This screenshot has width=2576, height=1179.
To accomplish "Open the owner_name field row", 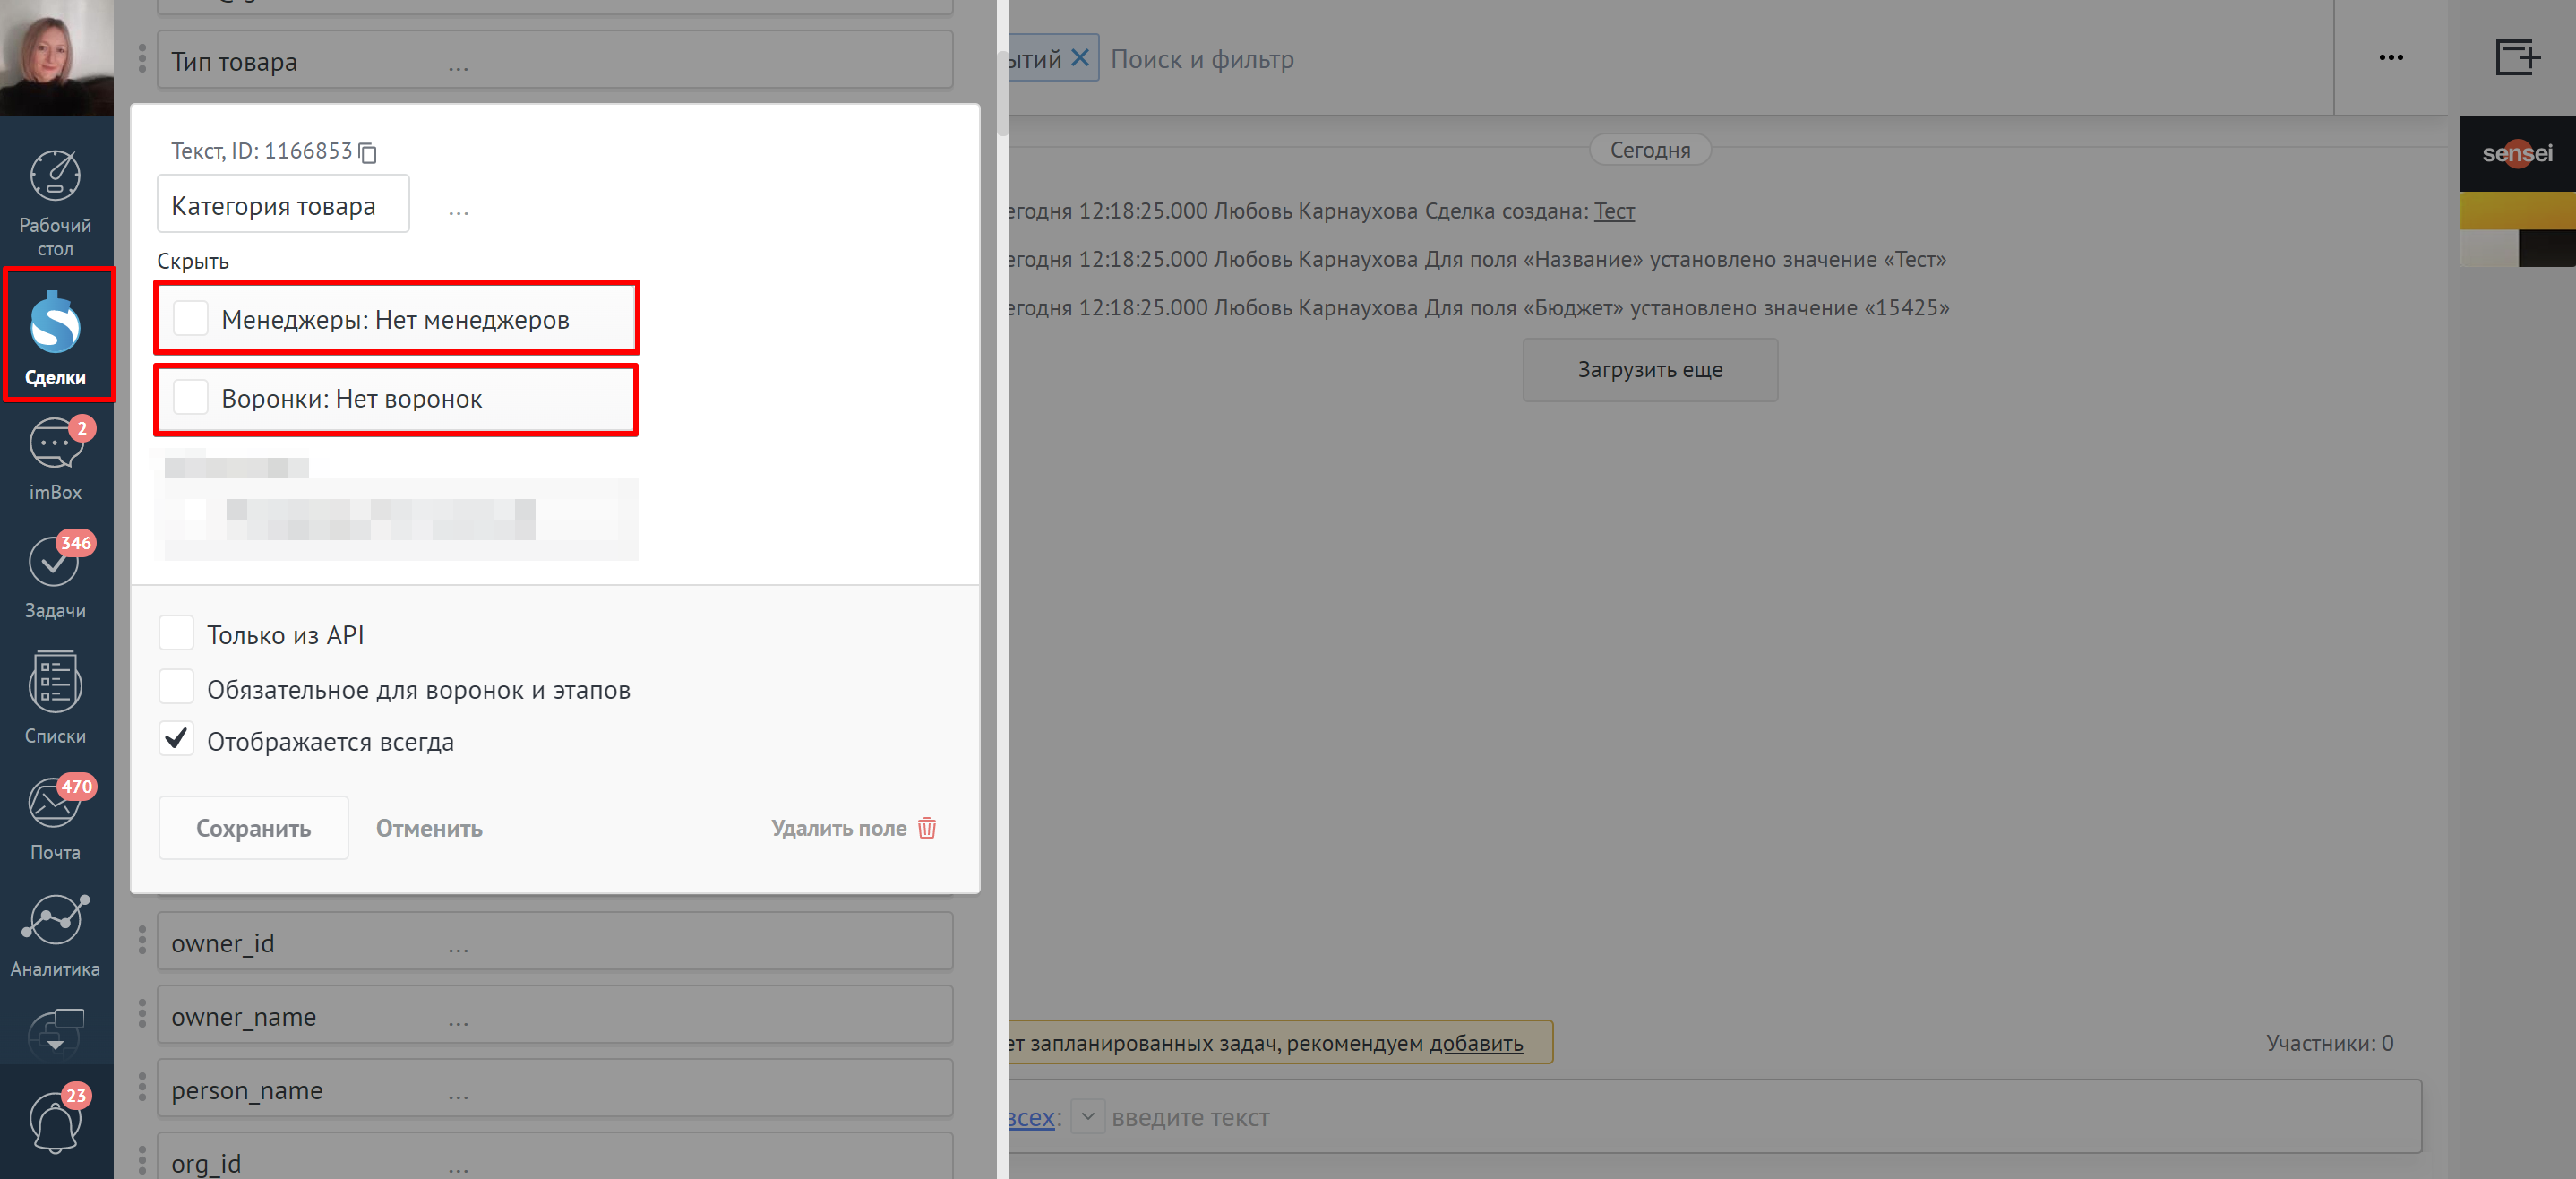I will pos(554,1016).
